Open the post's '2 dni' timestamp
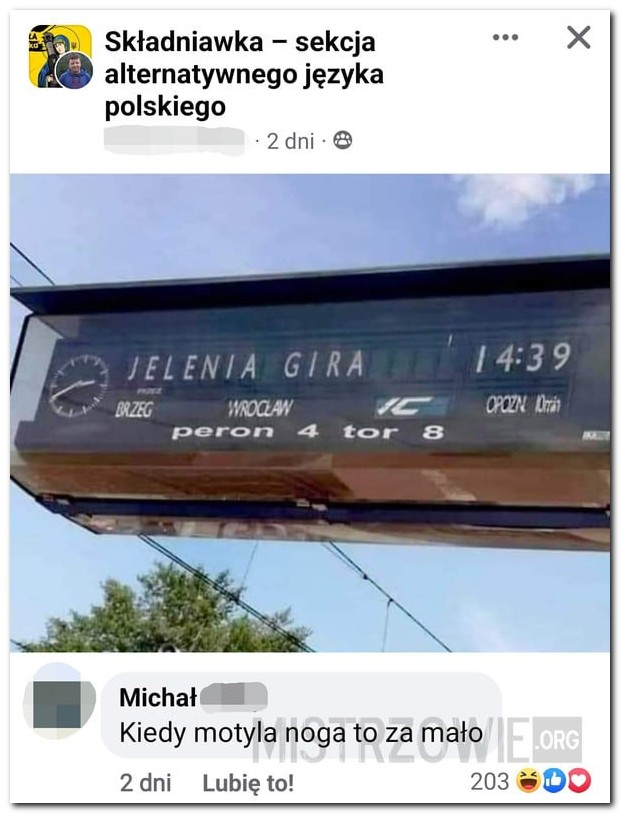621x814 pixels. 290,141
